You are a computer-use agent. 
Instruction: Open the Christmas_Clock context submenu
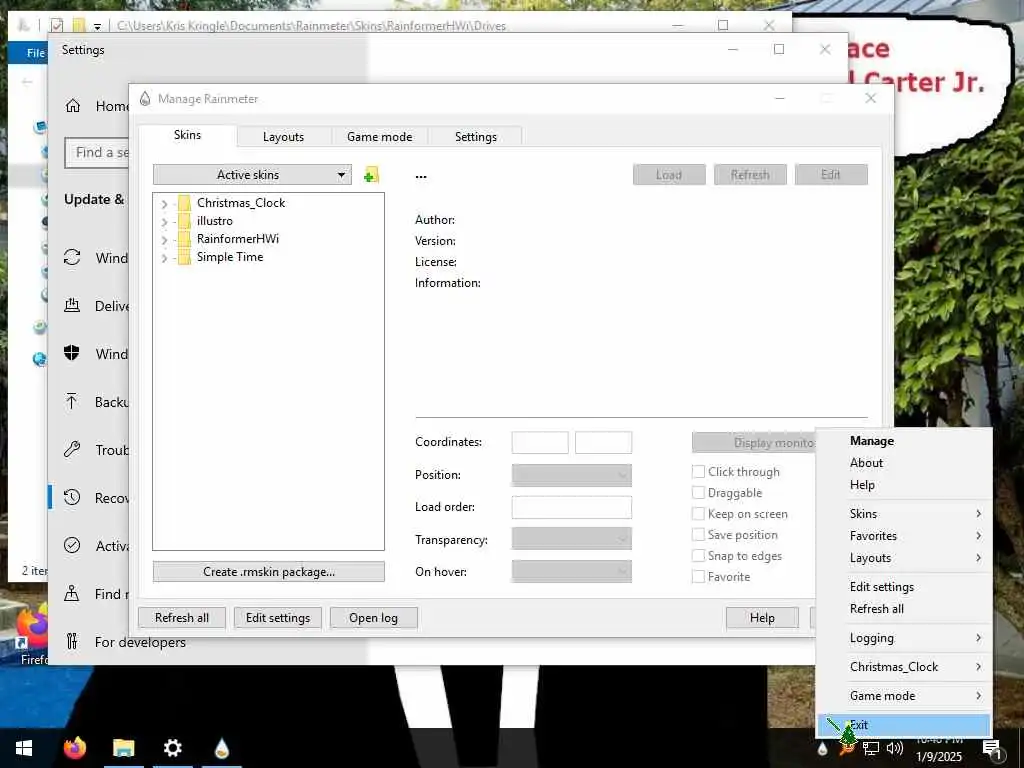[x=904, y=667]
